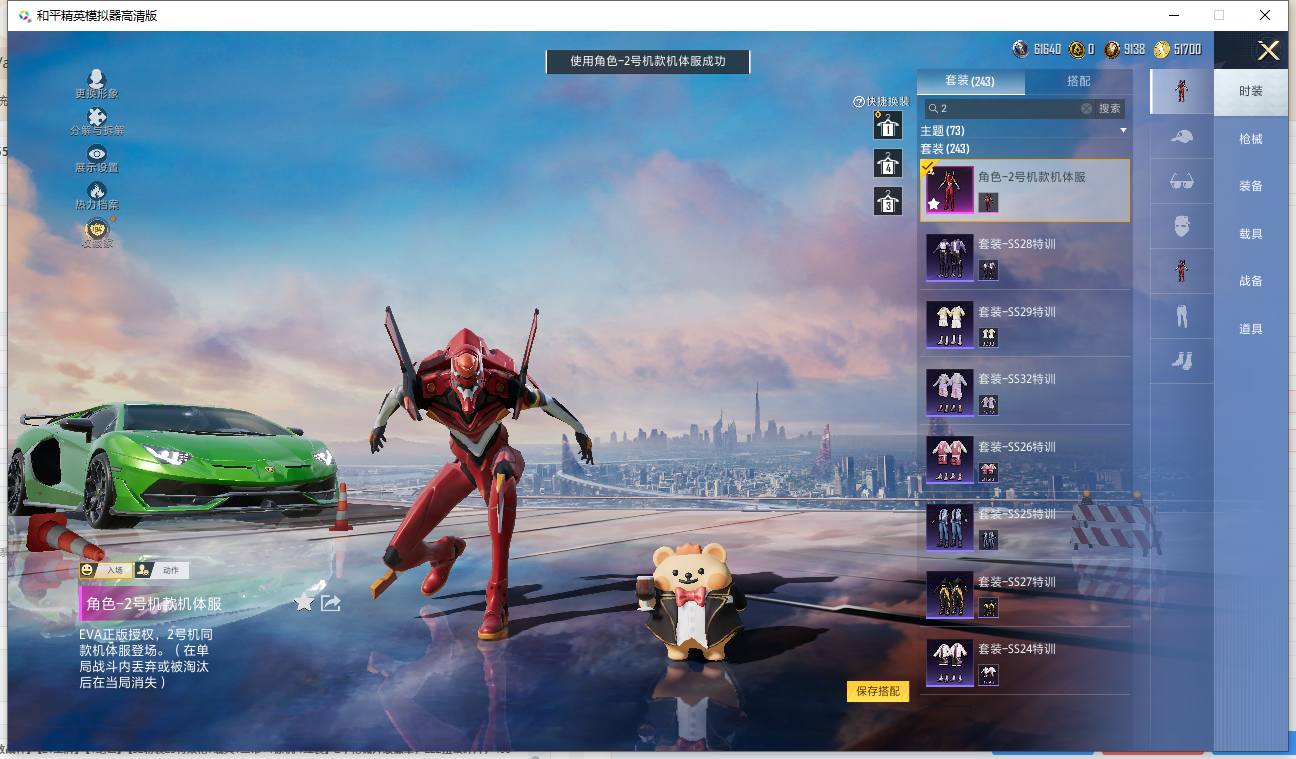Open the pants category icon
This screenshot has width=1296, height=759.
pos(1182,317)
